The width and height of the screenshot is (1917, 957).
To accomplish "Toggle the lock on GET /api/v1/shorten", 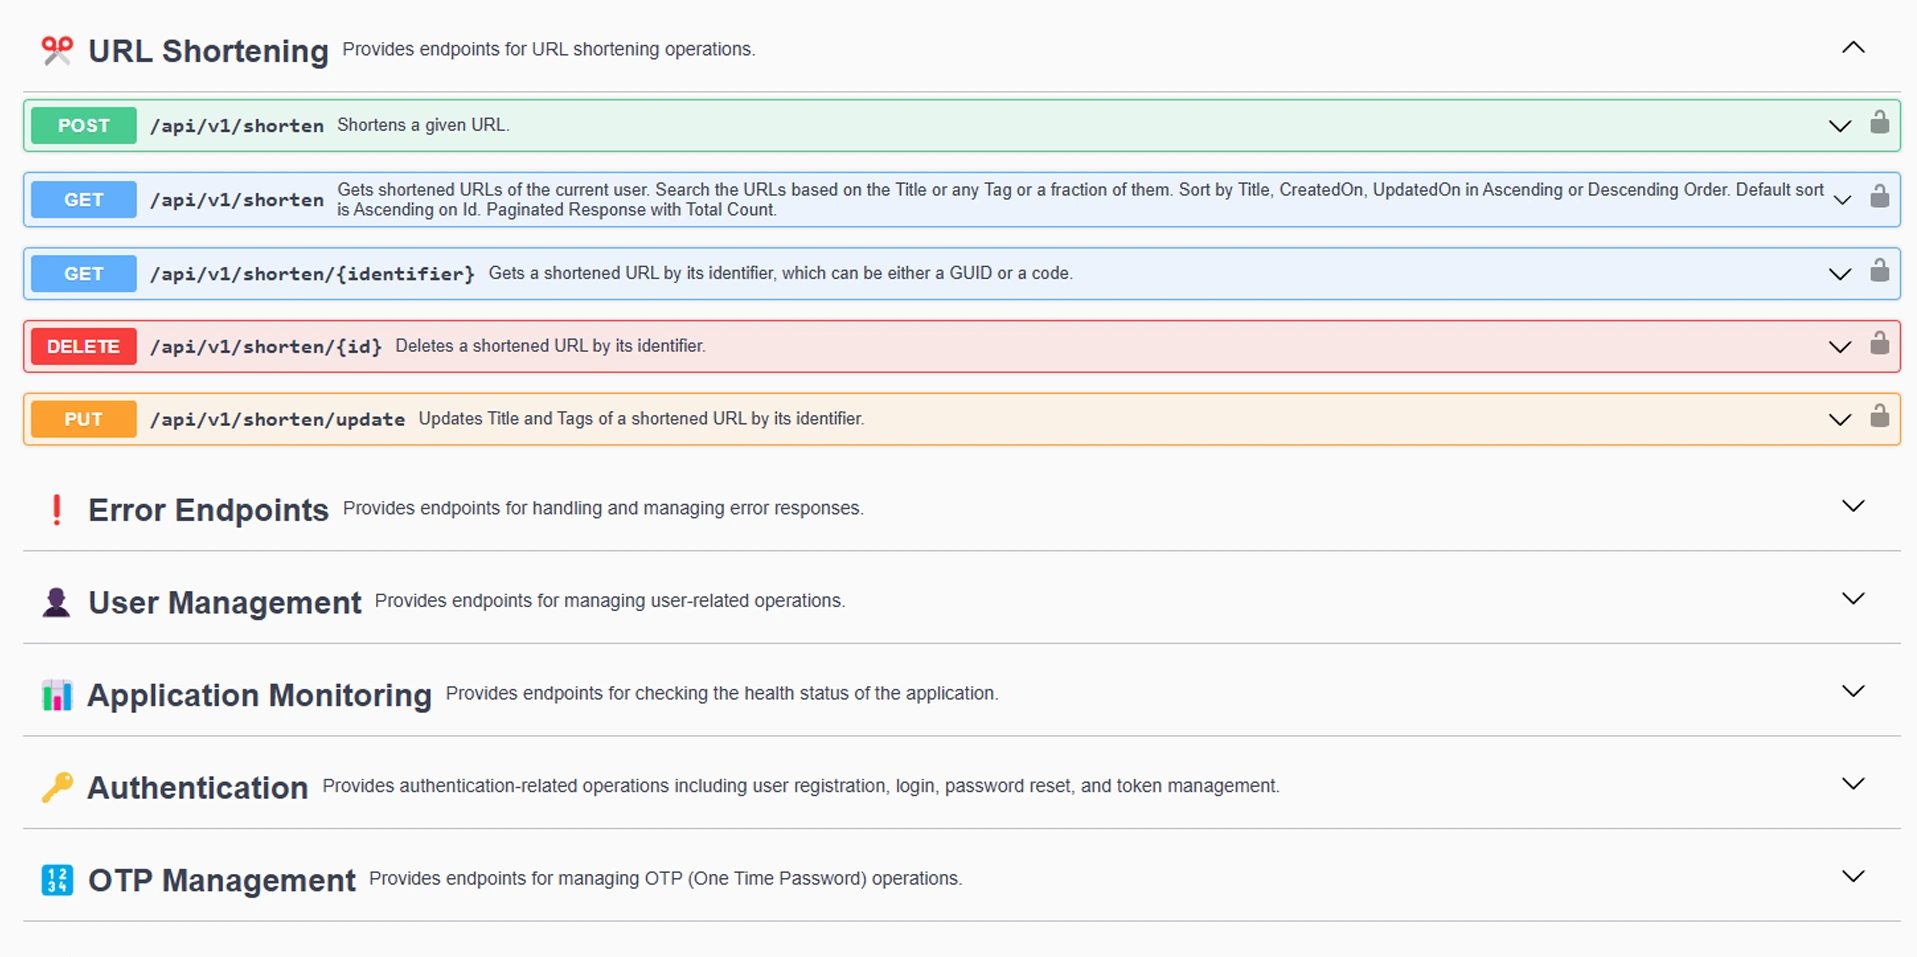I will coord(1880,199).
